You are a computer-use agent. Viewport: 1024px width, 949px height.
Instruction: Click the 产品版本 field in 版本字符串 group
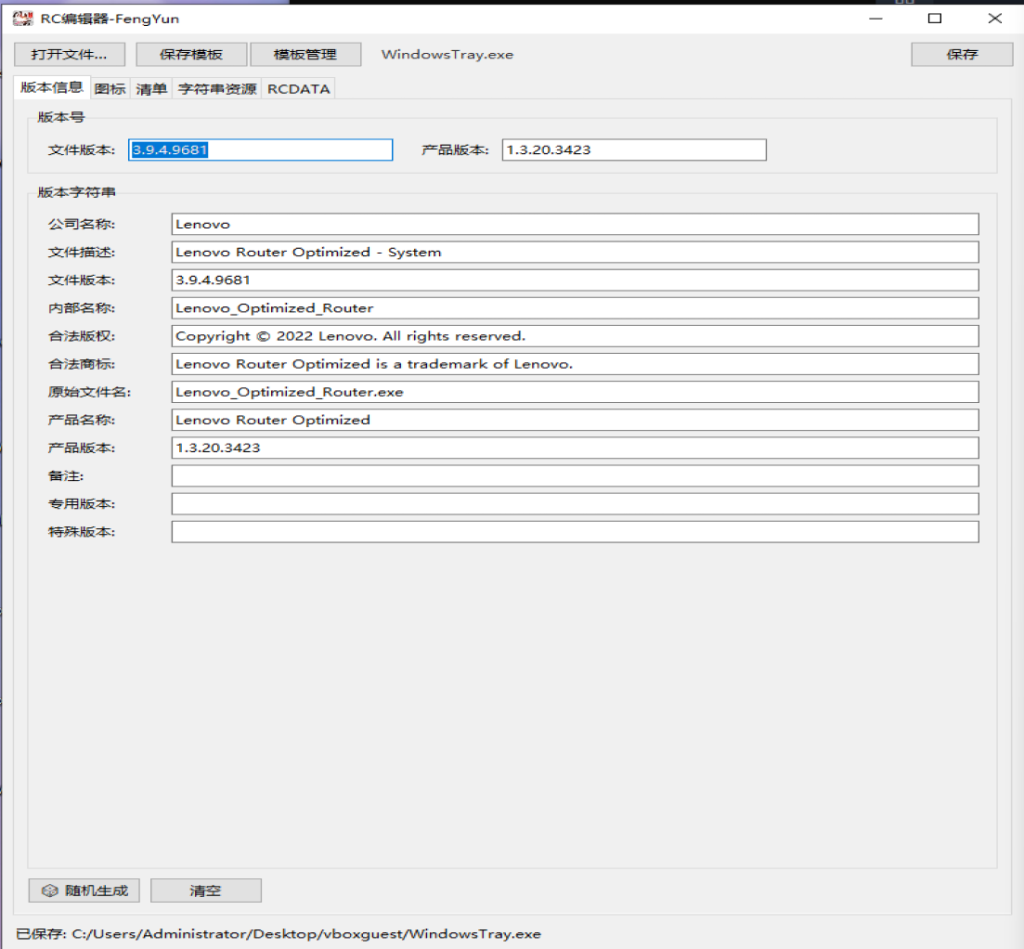[575, 447]
